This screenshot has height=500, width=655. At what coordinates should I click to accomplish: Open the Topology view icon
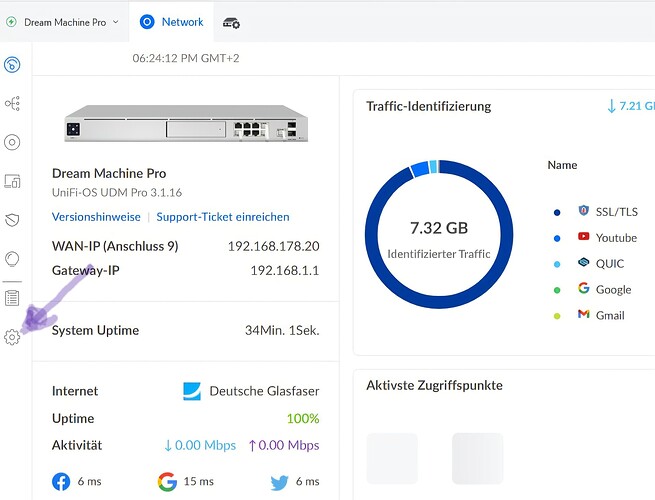[12, 104]
